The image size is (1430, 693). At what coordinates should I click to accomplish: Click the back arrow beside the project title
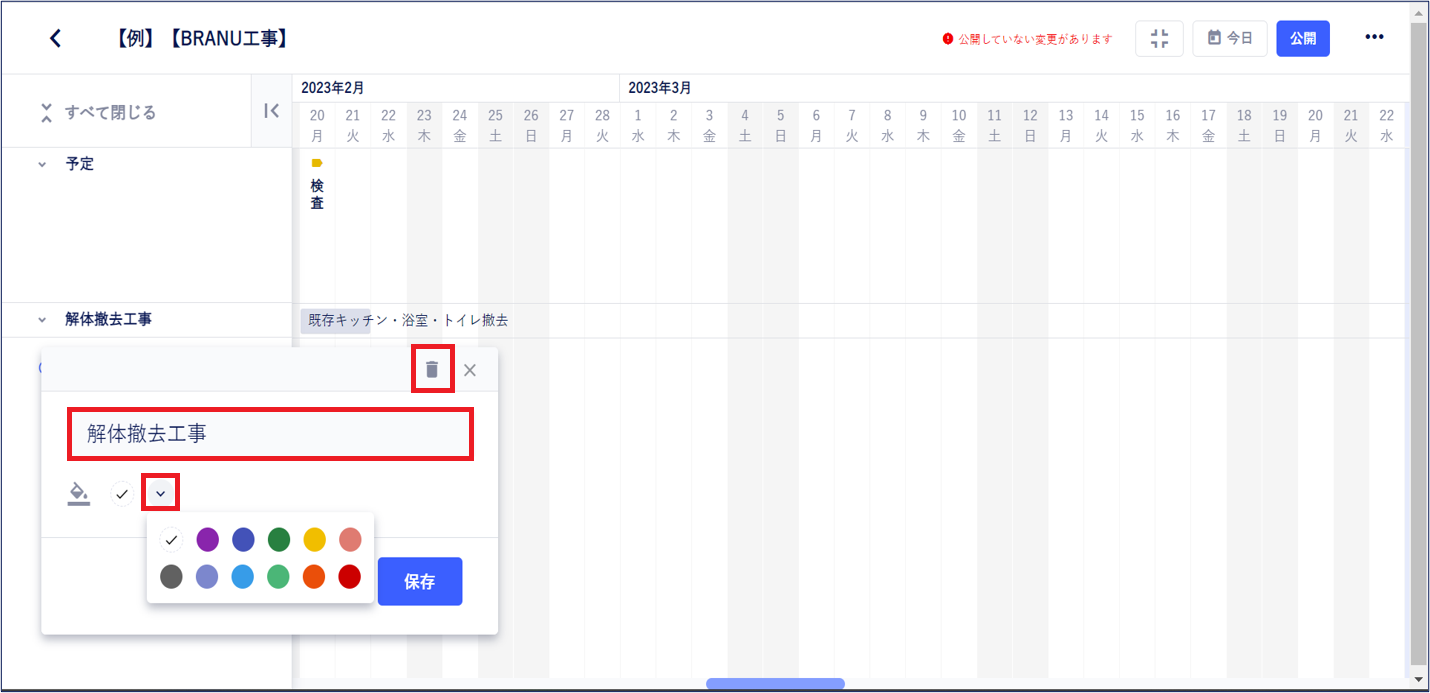[x=55, y=38]
